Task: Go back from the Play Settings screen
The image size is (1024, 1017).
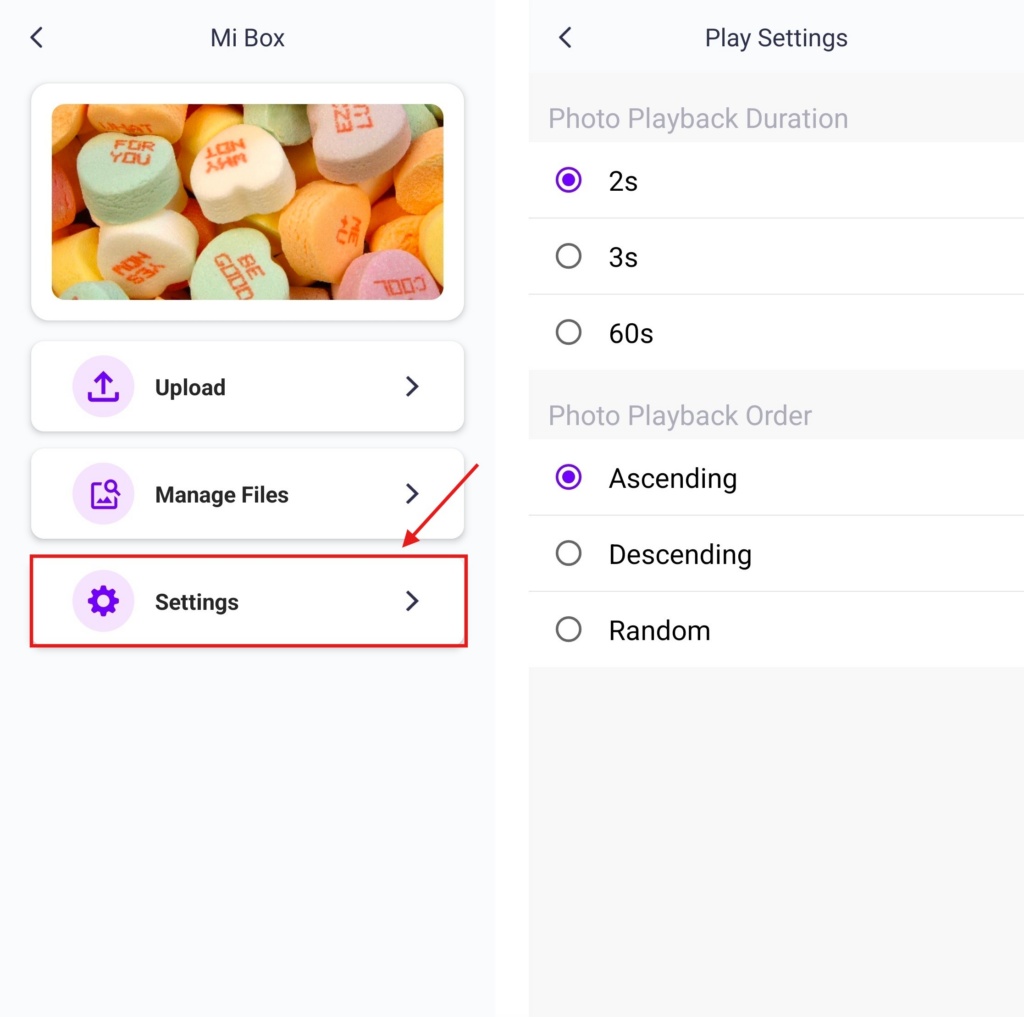Action: coord(566,38)
